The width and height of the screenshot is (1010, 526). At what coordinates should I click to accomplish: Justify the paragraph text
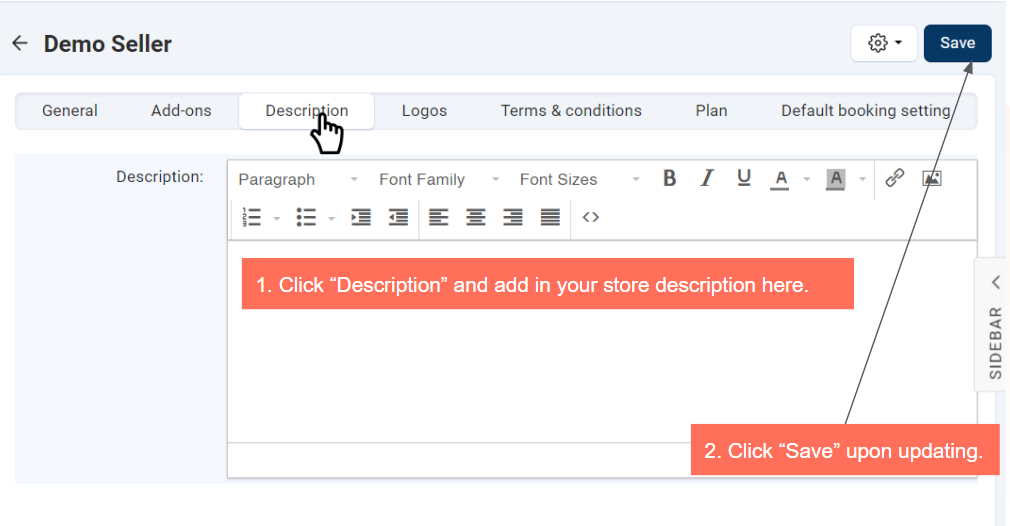point(550,217)
